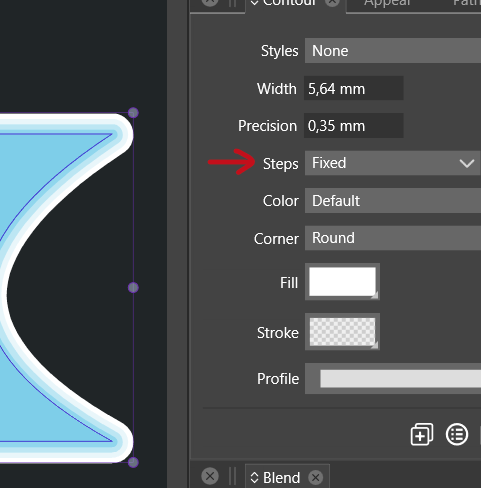Close the Contour tab with its X
The width and height of the screenshot is (481, 488).
(x=332, y=3)
